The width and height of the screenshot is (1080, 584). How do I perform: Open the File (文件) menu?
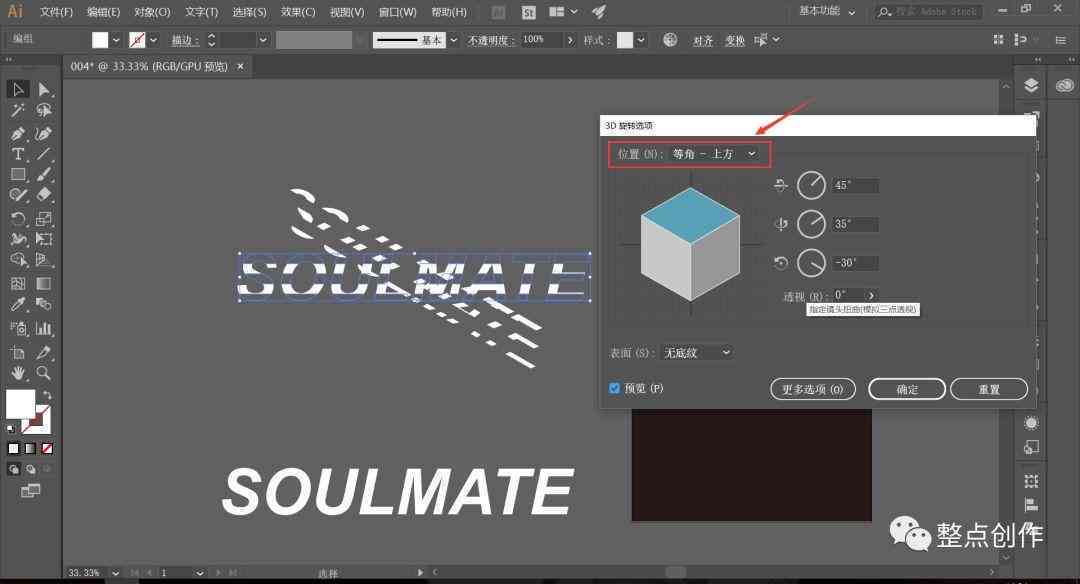click(56, 12)
